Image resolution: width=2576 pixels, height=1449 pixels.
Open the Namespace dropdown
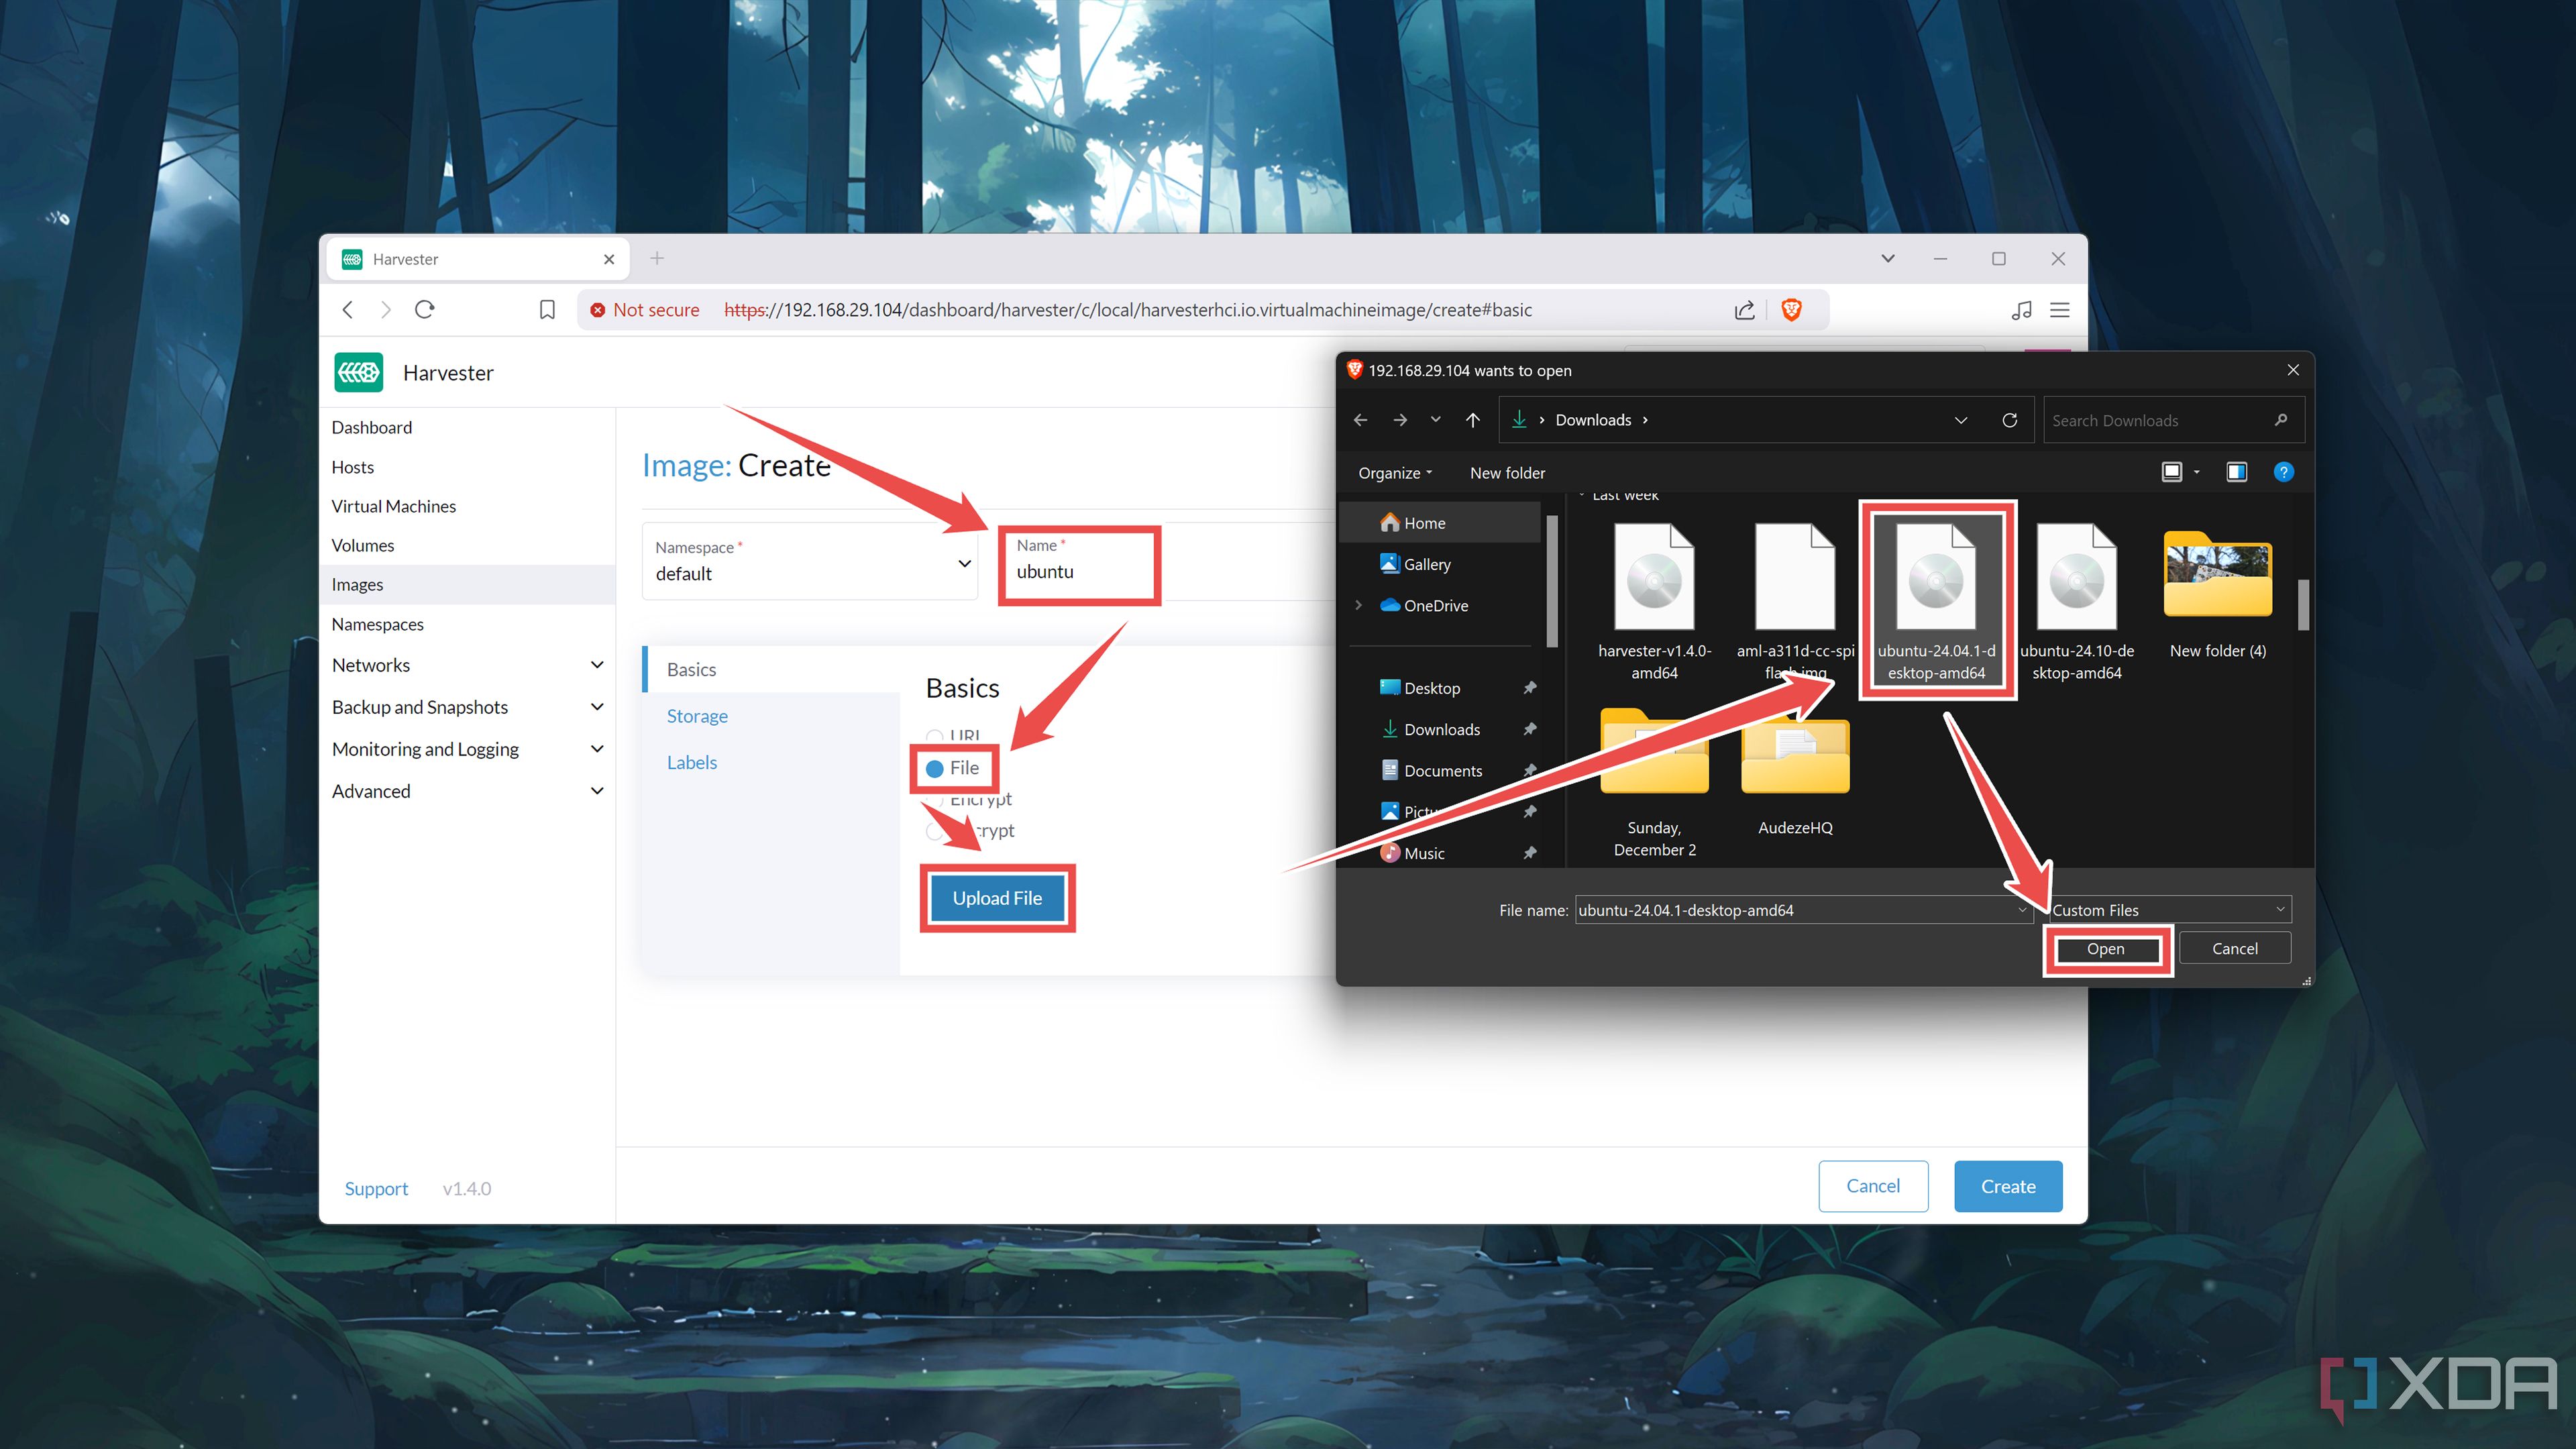810,562
